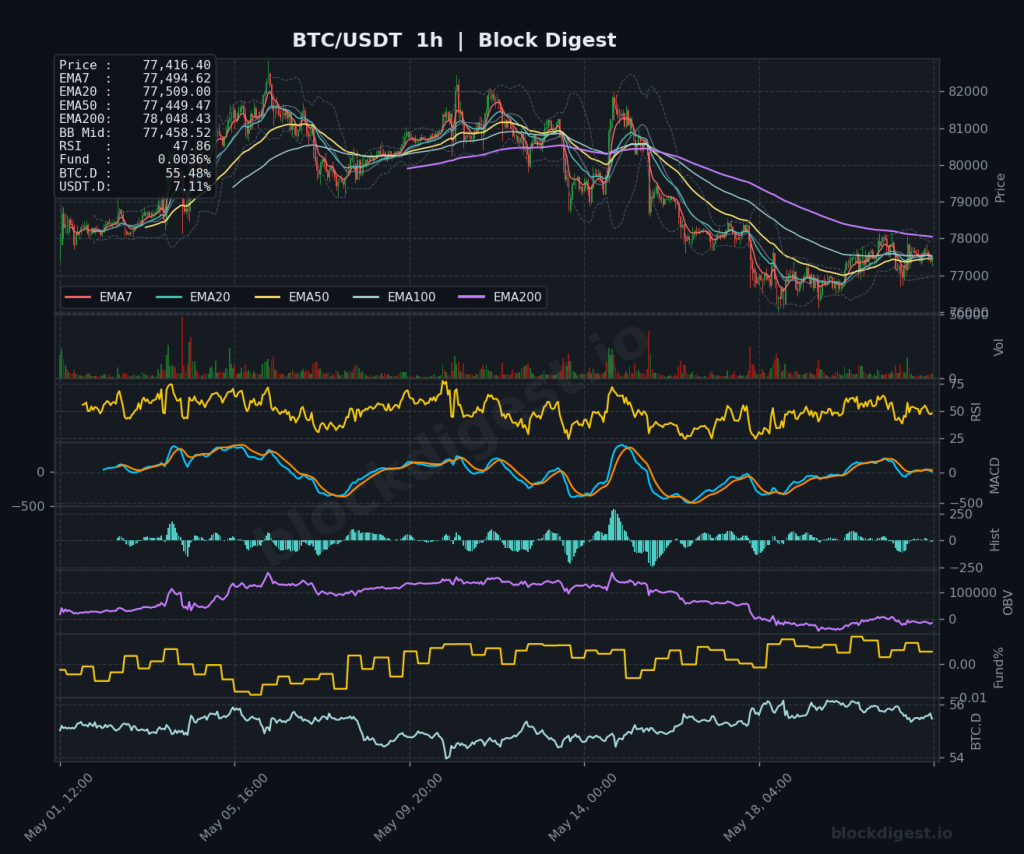The image size is (1024, 854).
Task: Select the BTC.D 55.48% info box row
Action: pos(135,173)
